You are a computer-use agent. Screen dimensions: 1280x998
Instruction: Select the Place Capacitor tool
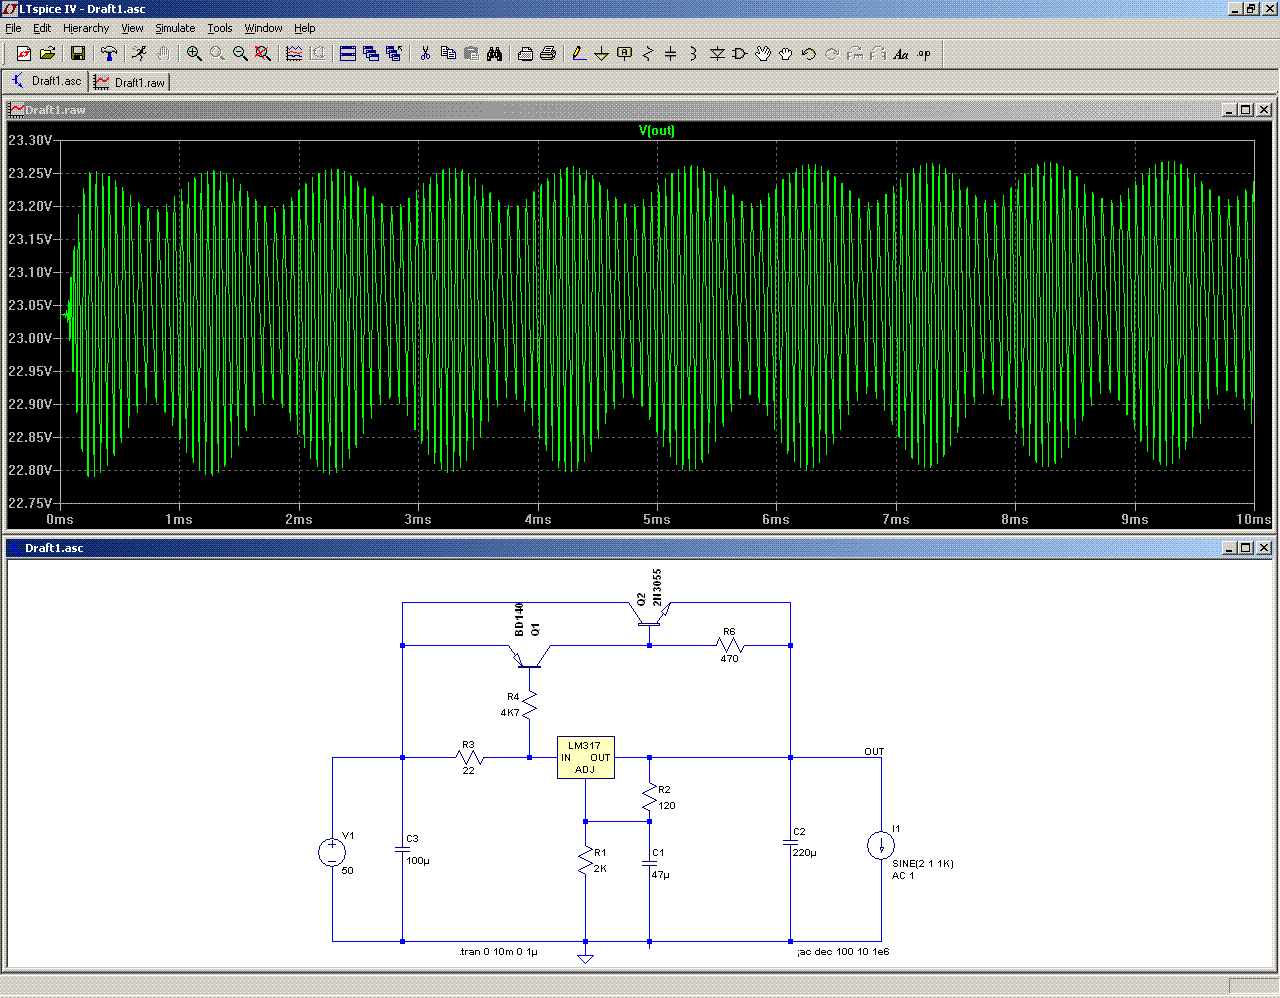tap(670, 54)
